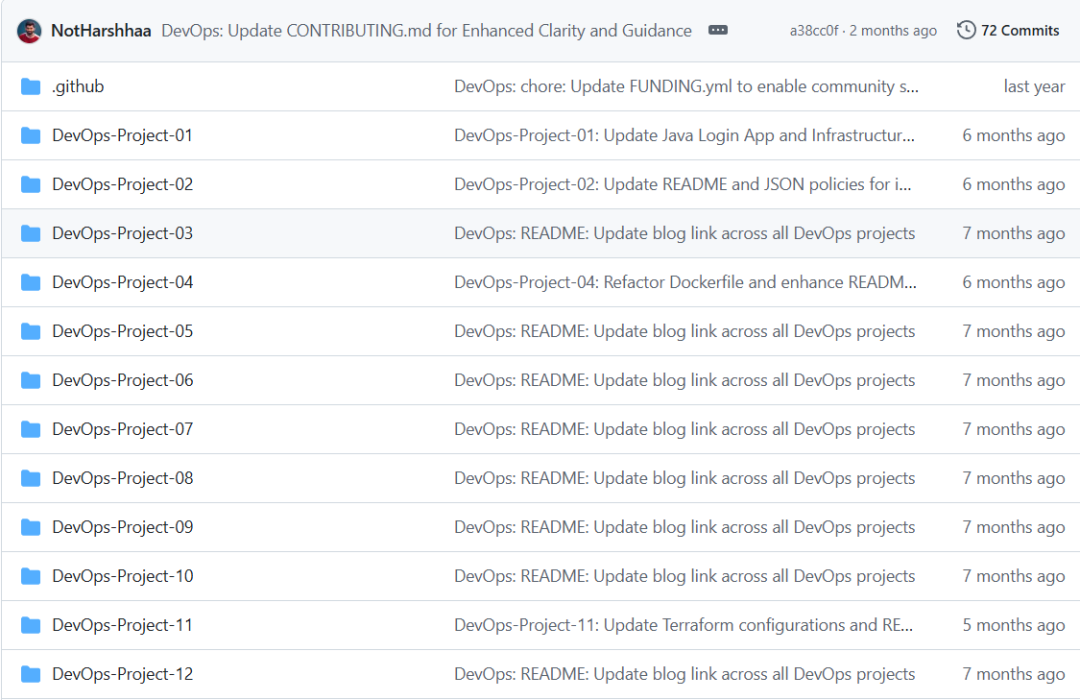The width and height of the screenshot is (1080, 700).
Task: Open the DevOps-Project-07 folder name
Action: click(123, 429)
